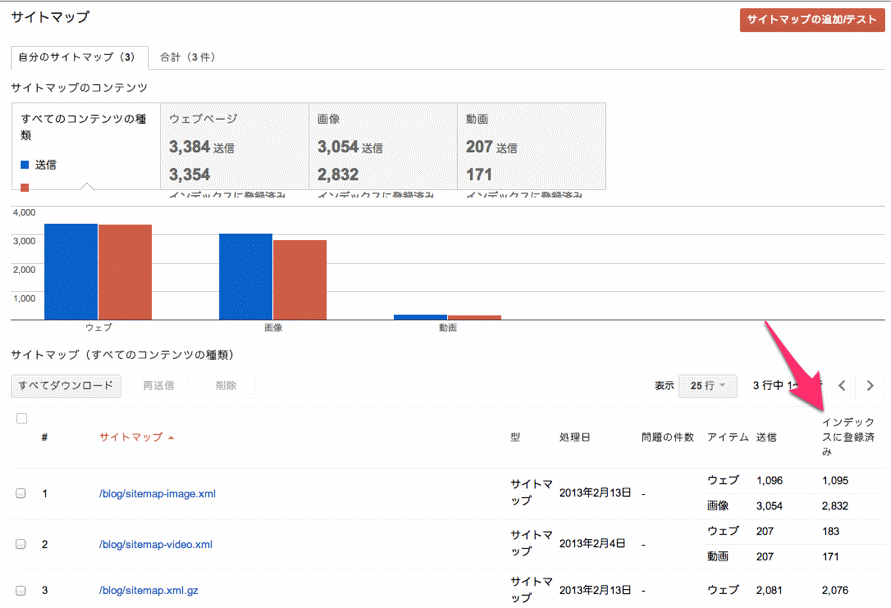Check the box for sitemap-image.xml row
Viewport: 891px width, 608px height.
[21, 493]
